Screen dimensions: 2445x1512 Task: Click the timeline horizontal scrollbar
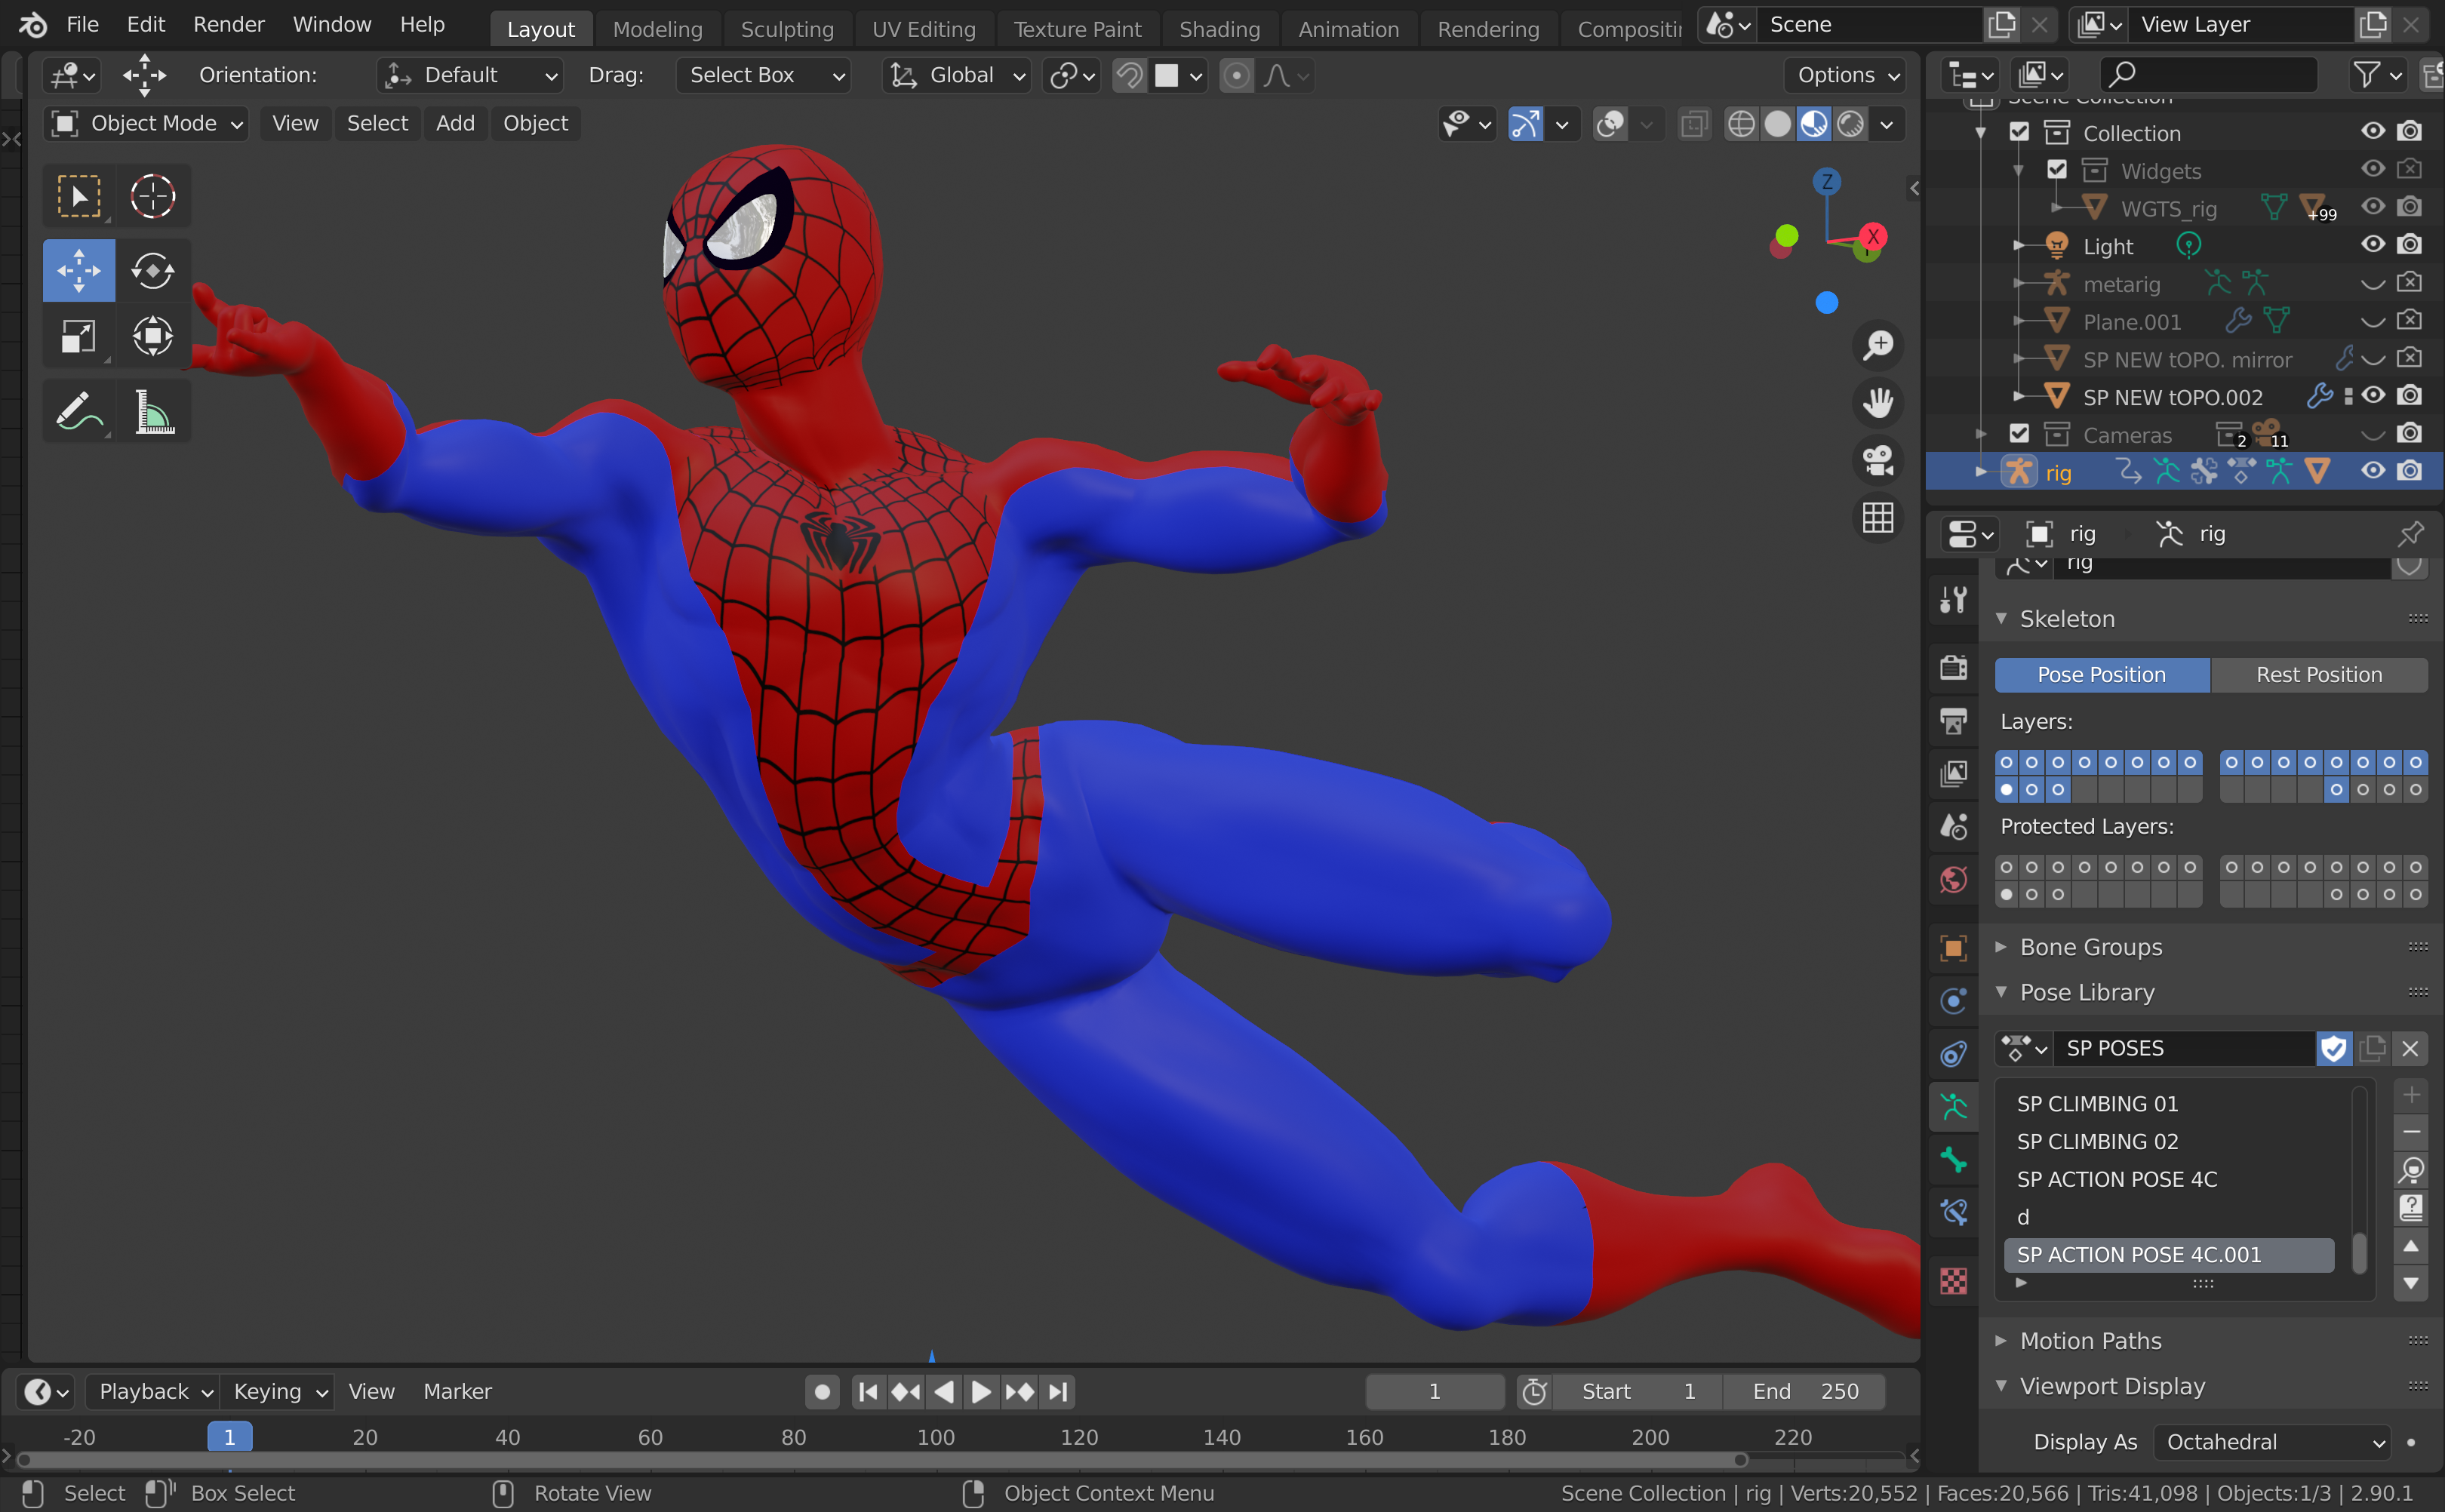click(x=880, y=1460)
